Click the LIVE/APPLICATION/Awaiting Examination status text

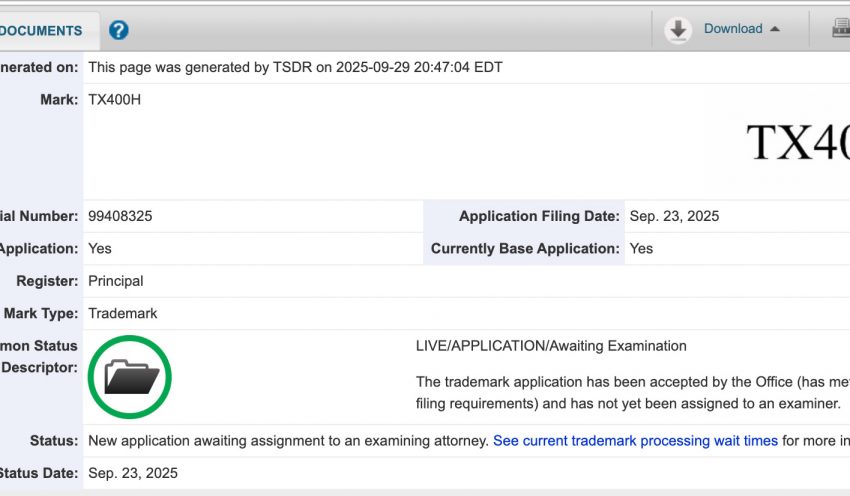point(551,346)
